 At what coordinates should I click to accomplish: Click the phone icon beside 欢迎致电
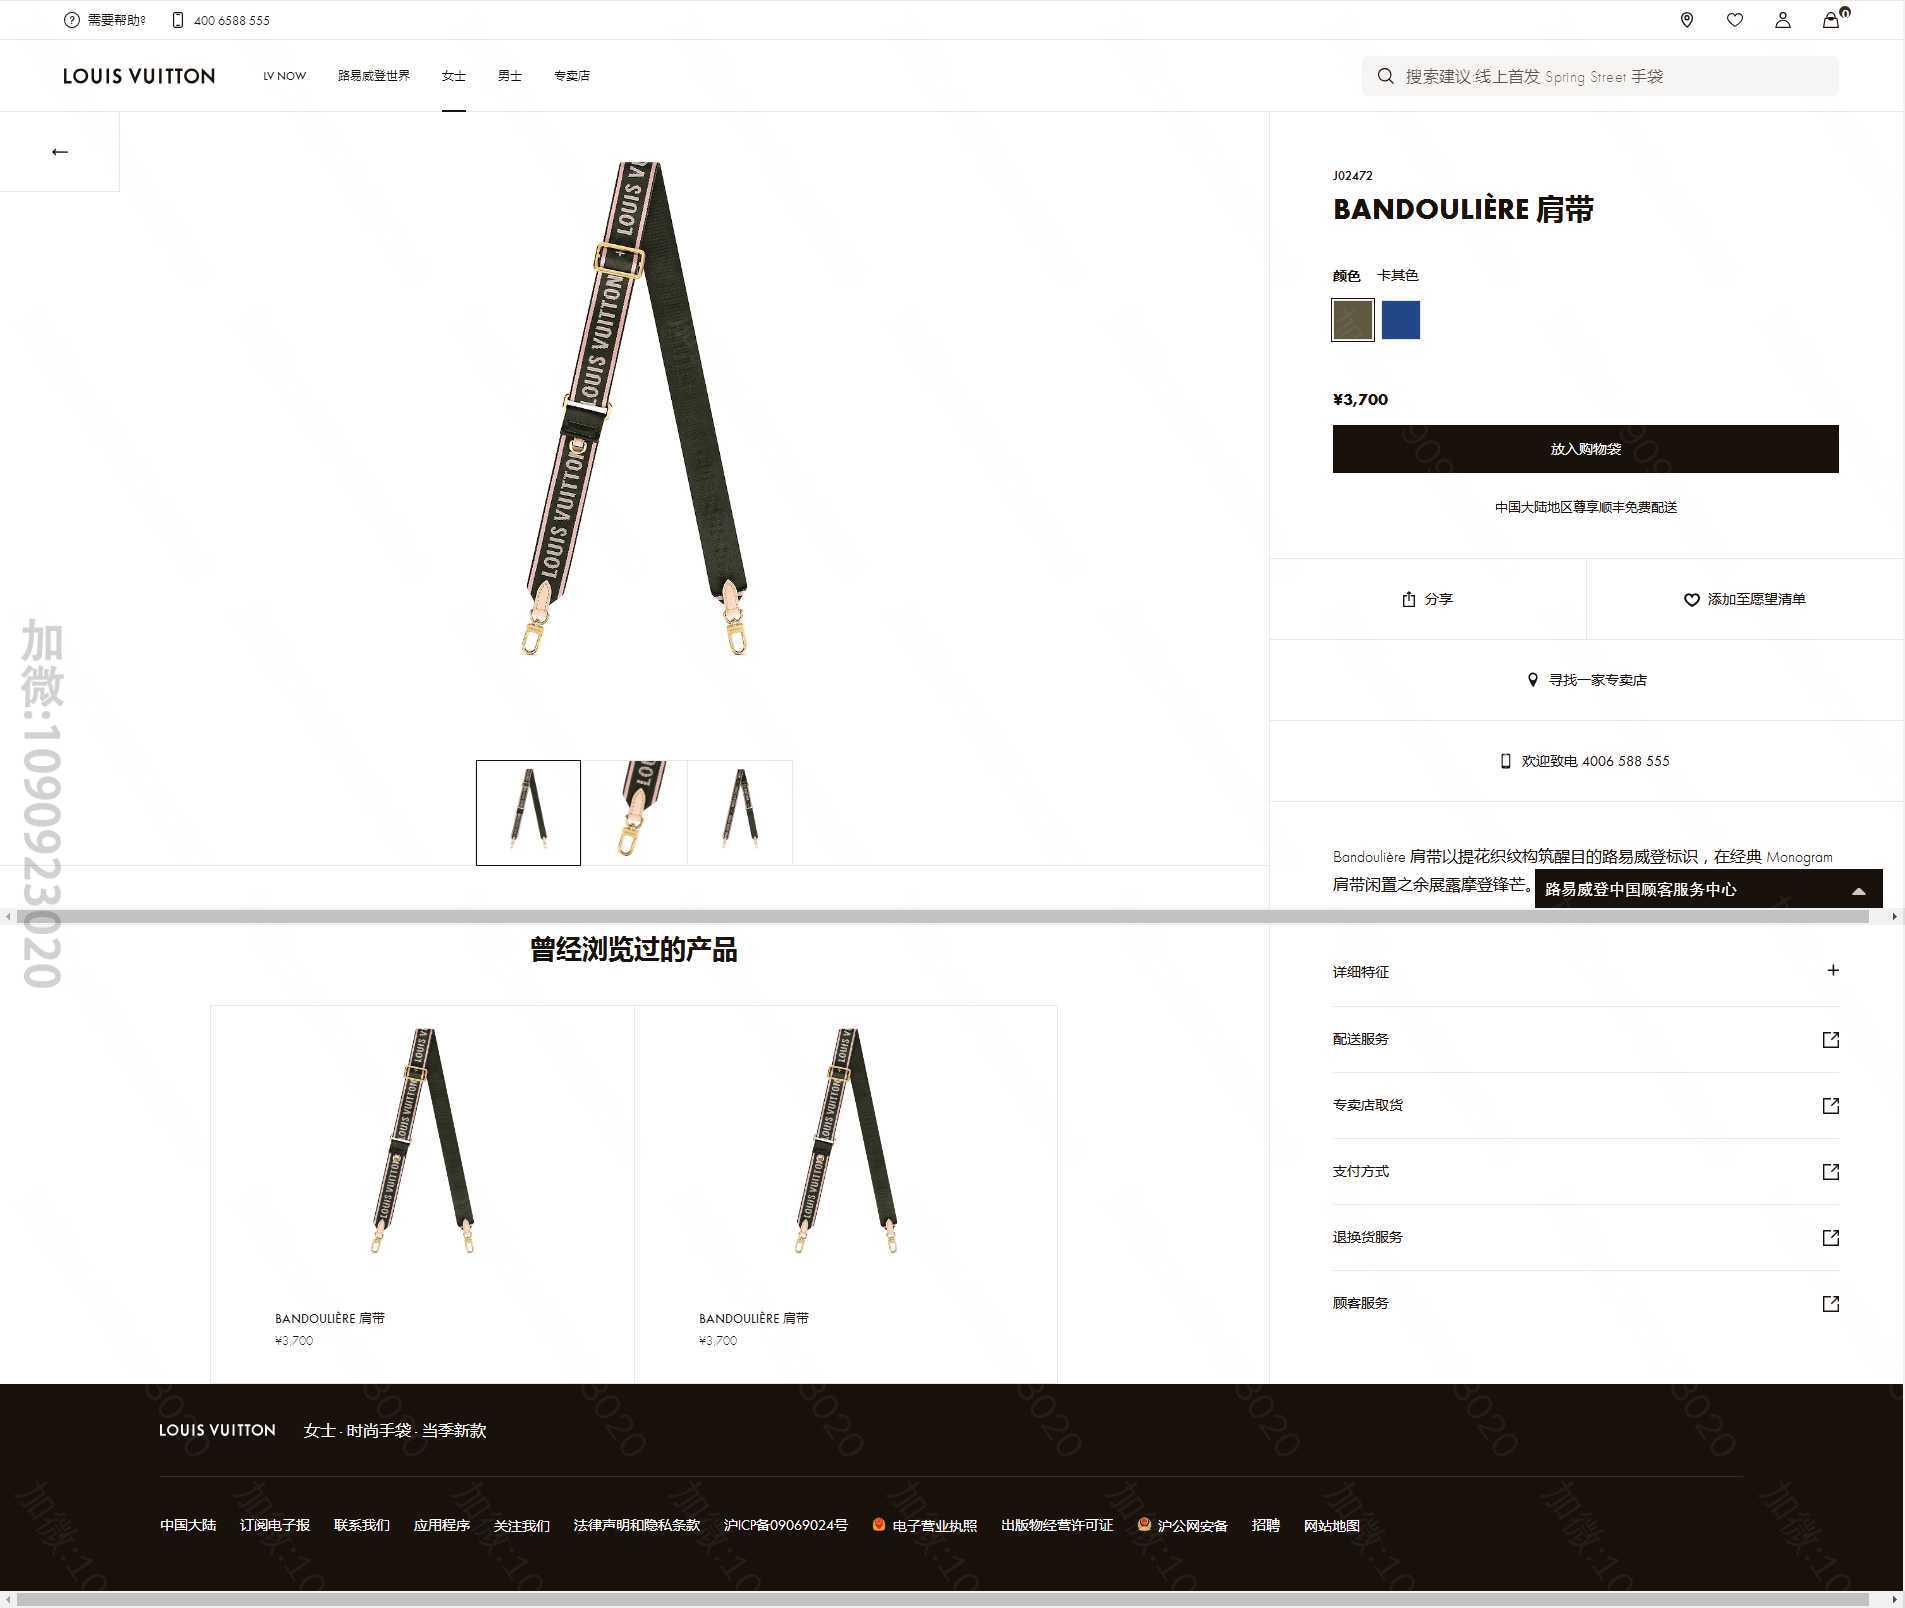pos(1506,761)
